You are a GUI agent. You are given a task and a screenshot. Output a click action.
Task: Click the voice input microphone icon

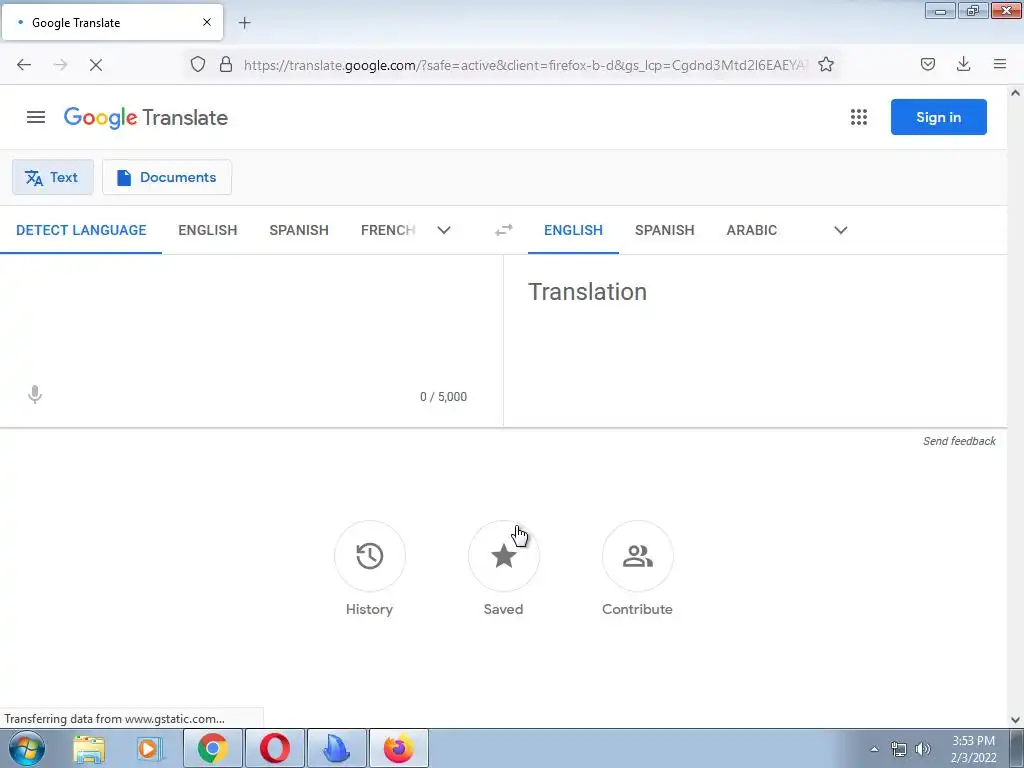click(x=35, y=394)
